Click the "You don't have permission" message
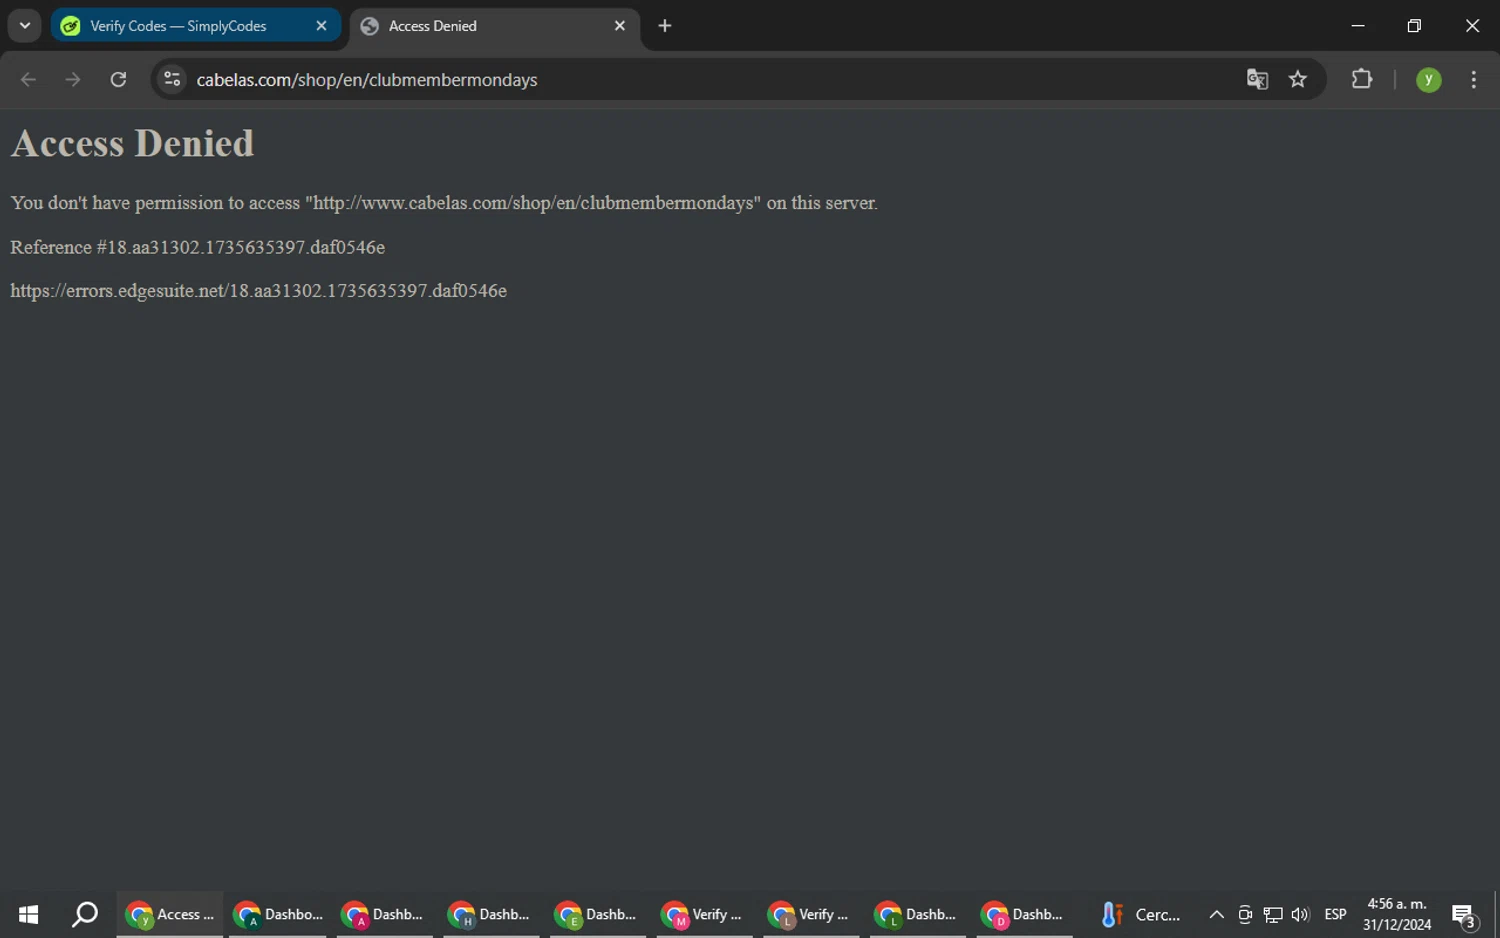Image resolution: width=1500 pixels, height=938 pixels. (444, 203)
